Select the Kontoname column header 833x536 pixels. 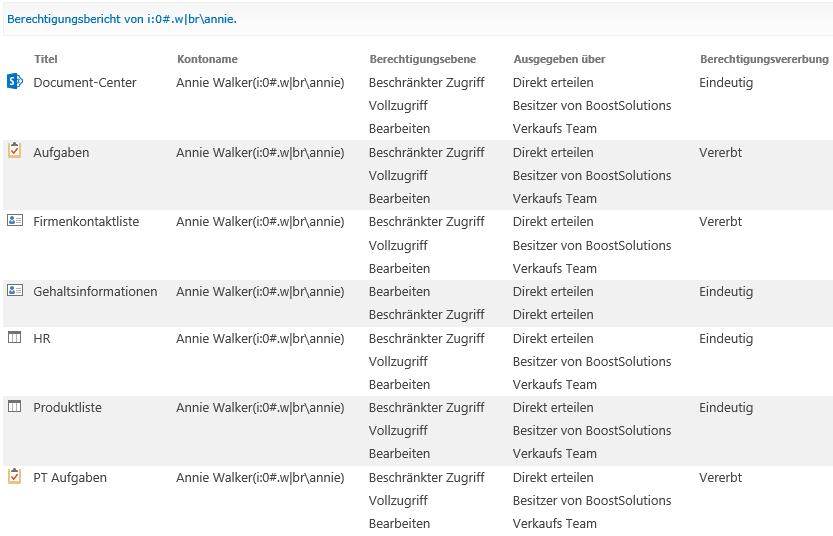[207, 59]
